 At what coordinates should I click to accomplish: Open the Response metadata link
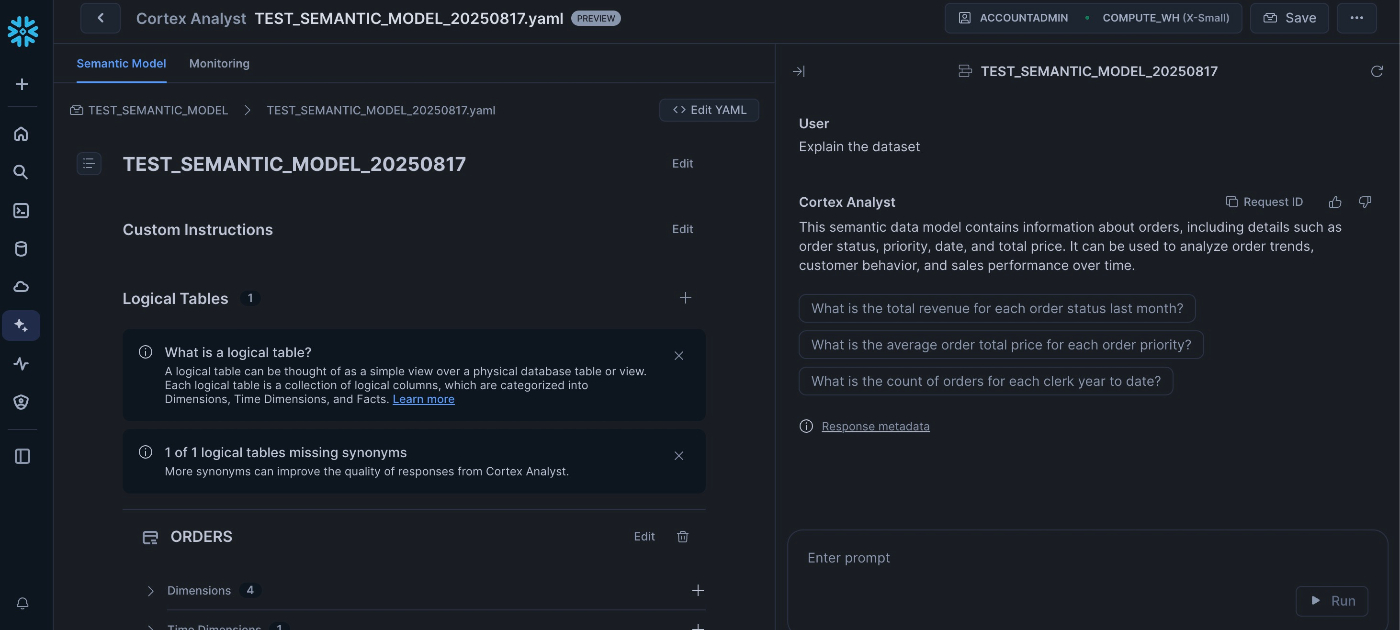[876, 426]
